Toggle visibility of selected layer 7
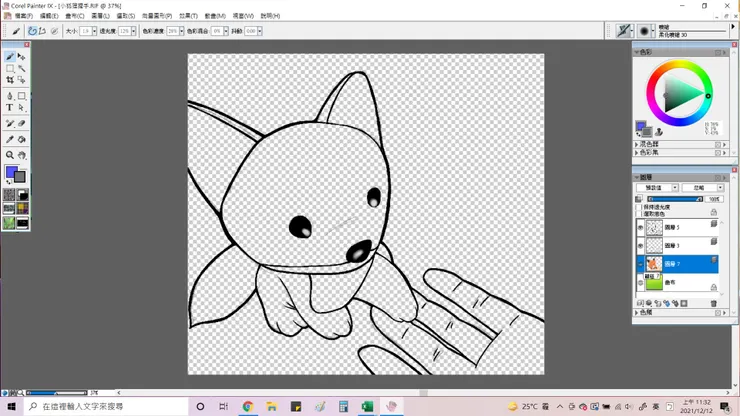The height and width of the screenshot is (416, 740). pos(640,264)
